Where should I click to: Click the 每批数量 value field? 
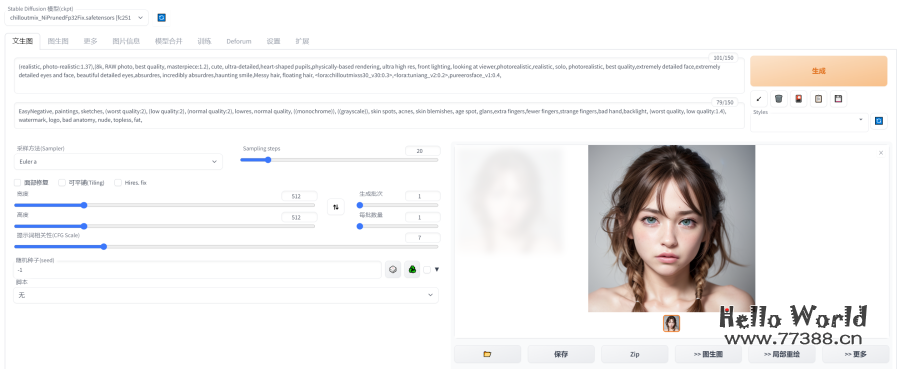tap(422, 217)
